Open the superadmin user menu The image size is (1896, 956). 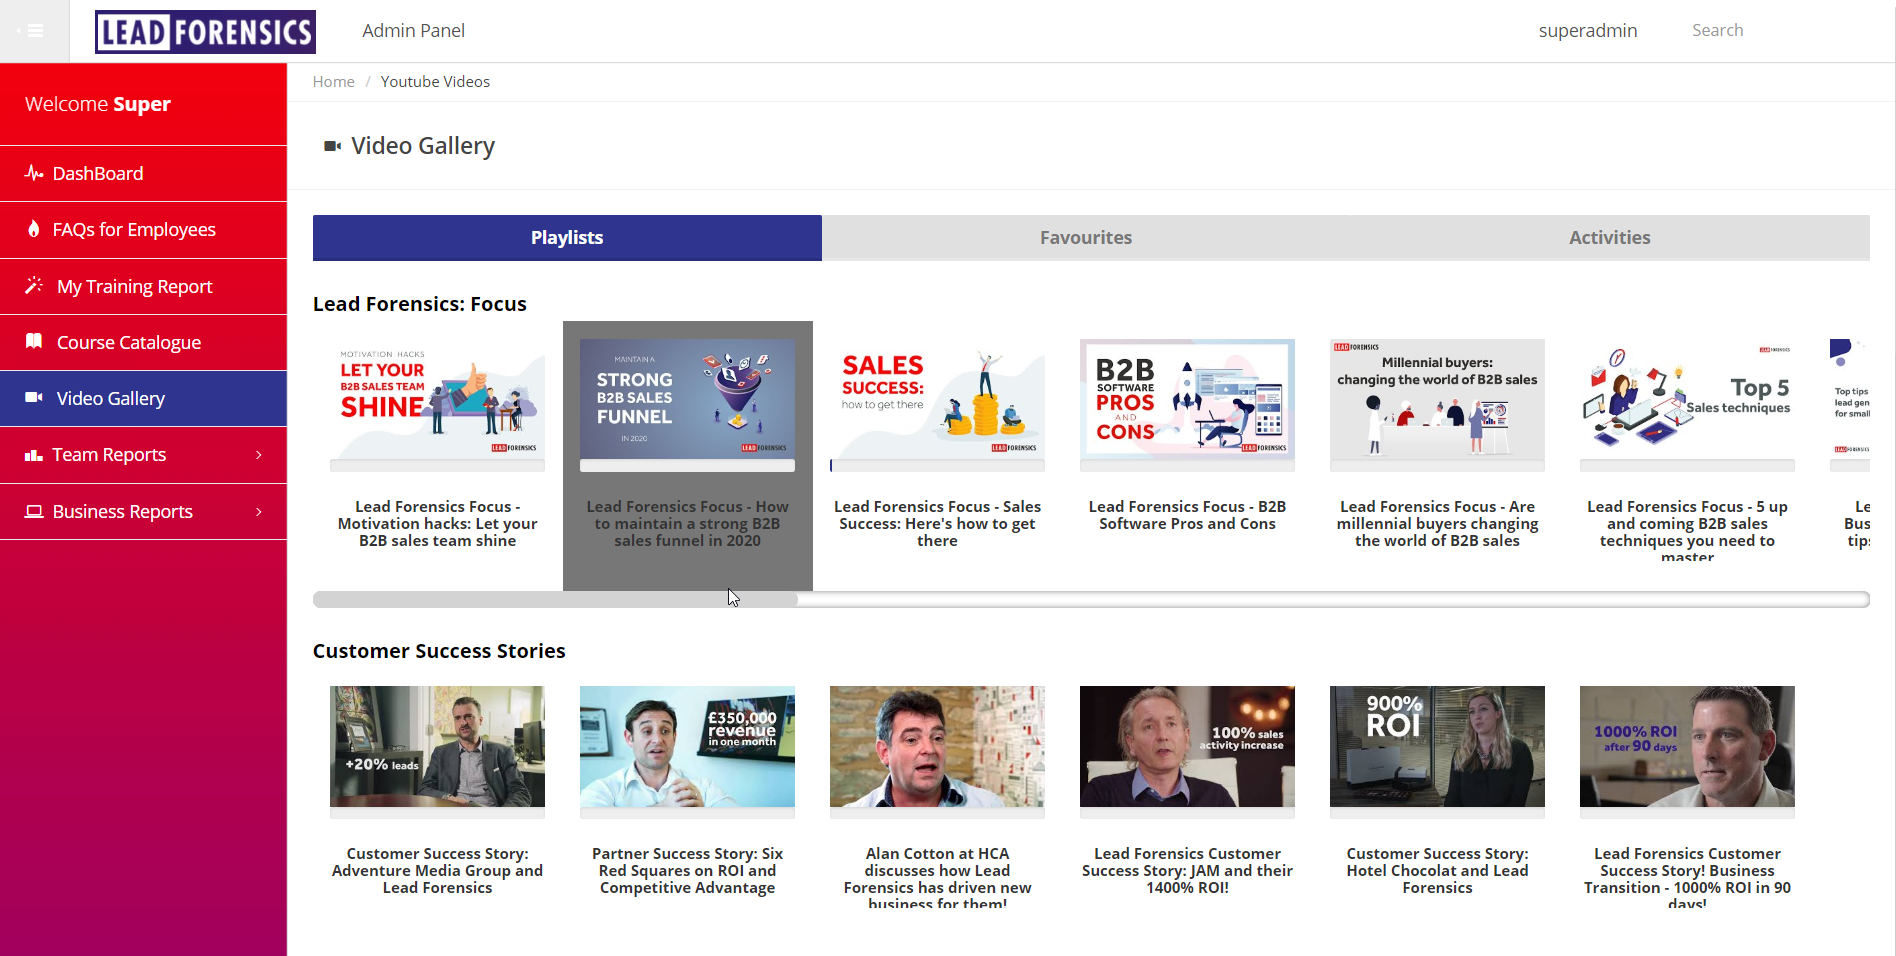[x=1587, y=31]
